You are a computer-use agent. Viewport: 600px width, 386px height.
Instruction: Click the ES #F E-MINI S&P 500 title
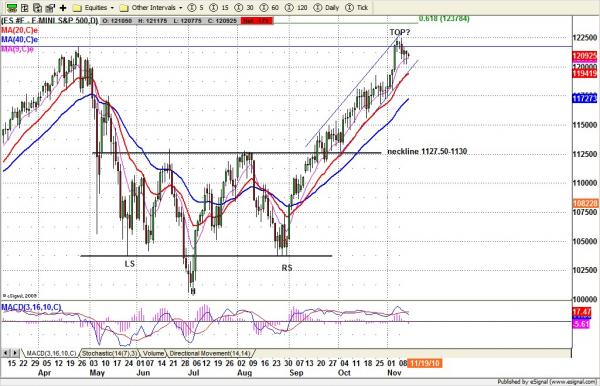pyautogui.click(x=50, y=21)
